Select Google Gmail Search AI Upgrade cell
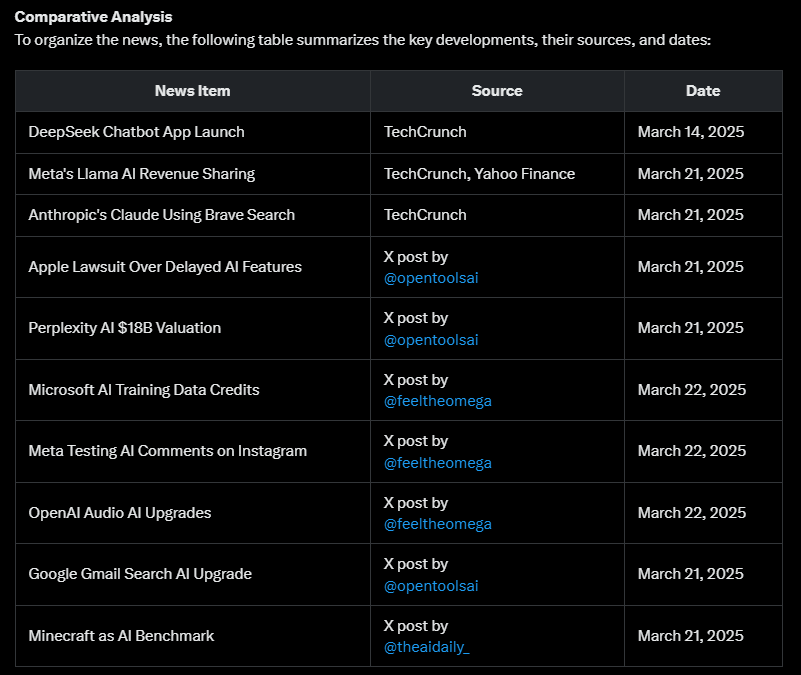The height and width of the screenshot is (675, 801). click(x=139, y=574)
